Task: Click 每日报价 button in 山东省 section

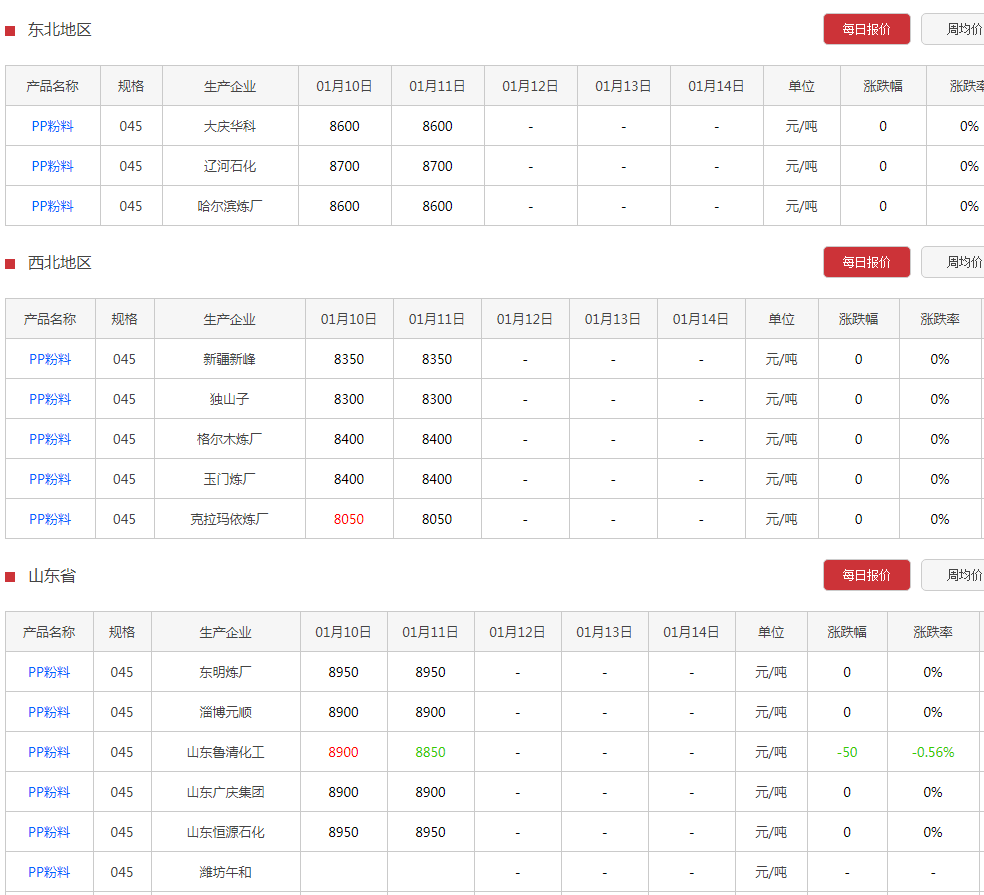Action: pyautogui.click(x=867, y=575)
